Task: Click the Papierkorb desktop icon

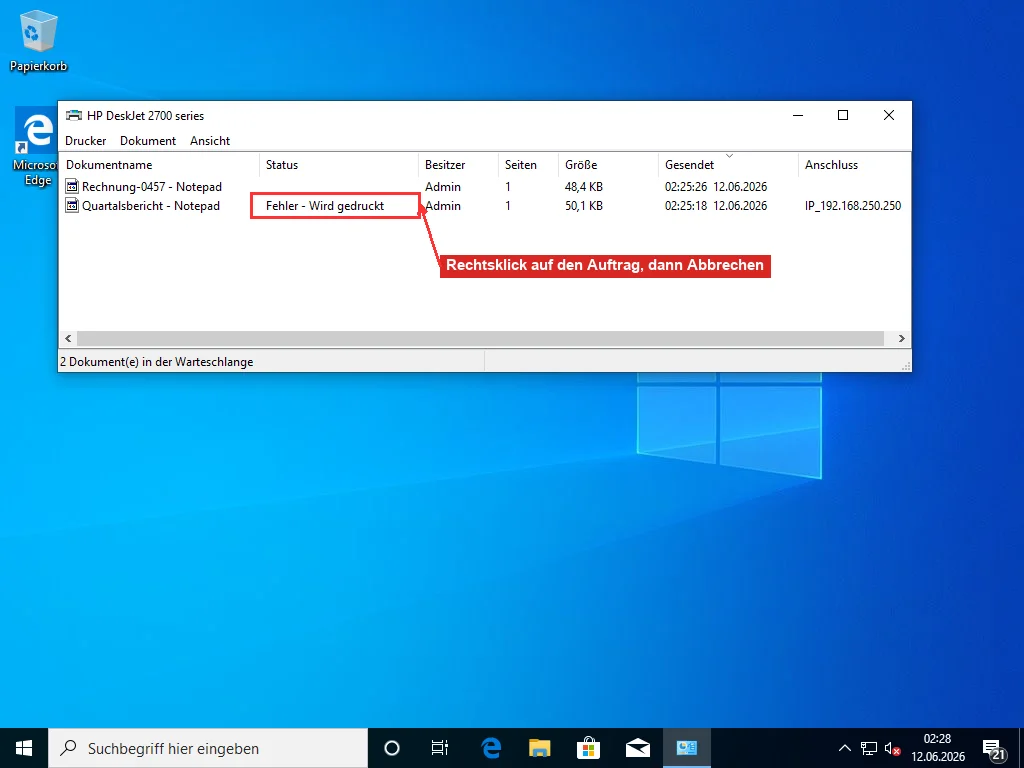Action: [x=38, y=40]
